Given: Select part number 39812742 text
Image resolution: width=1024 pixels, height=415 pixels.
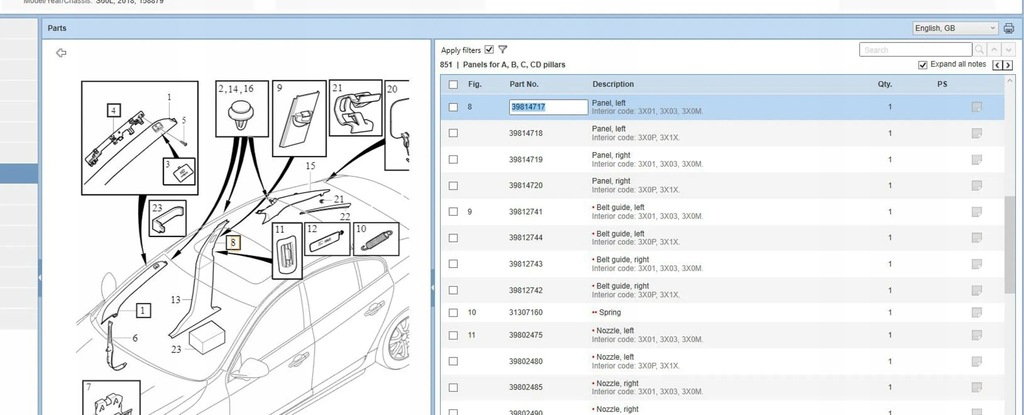Looking at the screenshot, I should point(526,290).
